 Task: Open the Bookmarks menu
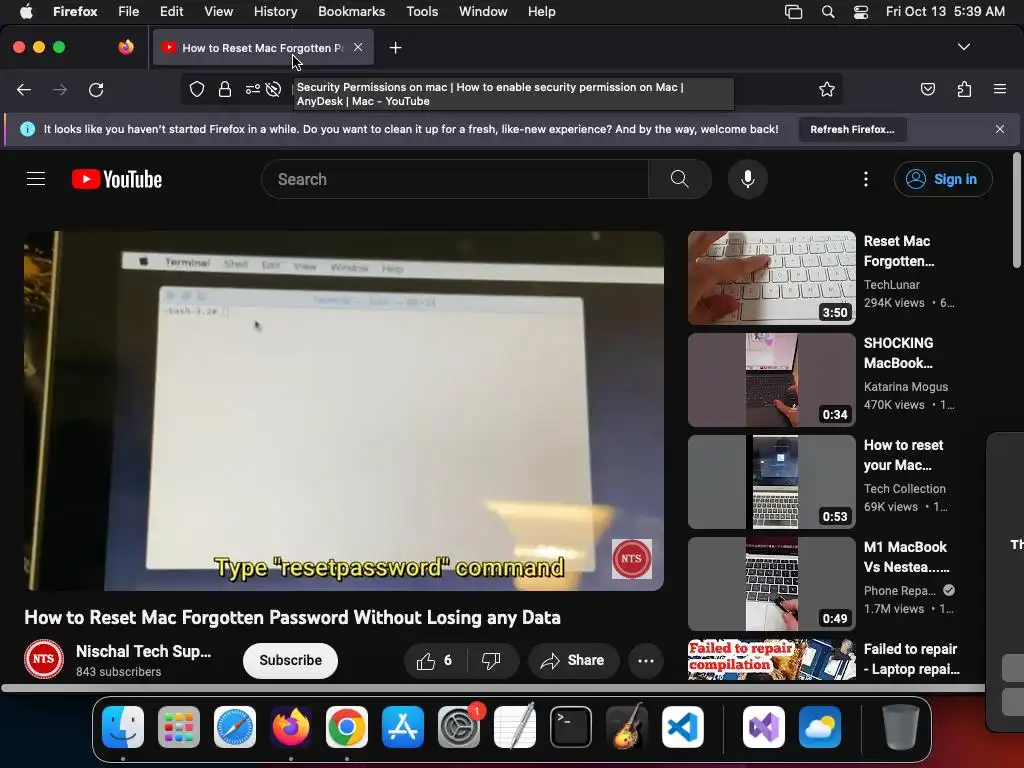351,11
